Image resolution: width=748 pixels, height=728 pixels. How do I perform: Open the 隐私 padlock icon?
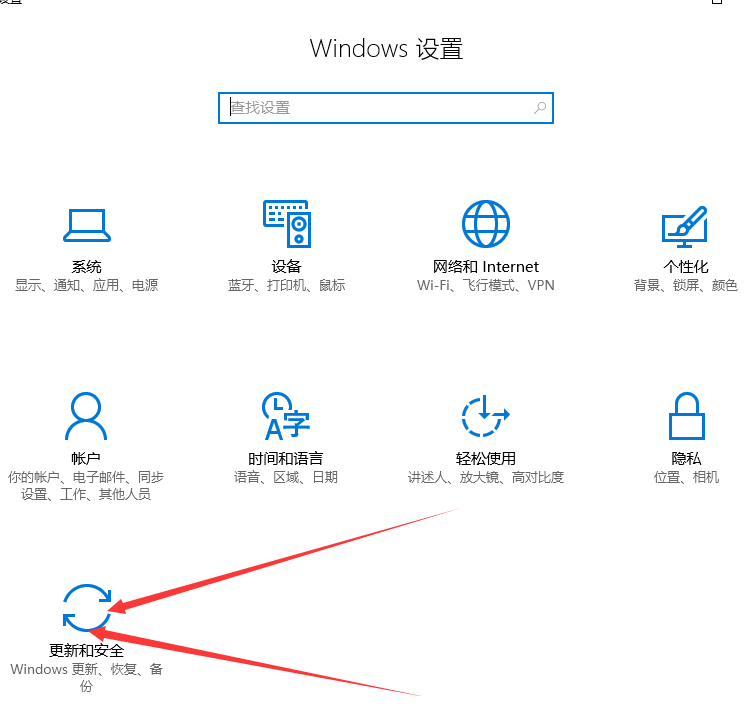tap(686, 416)
